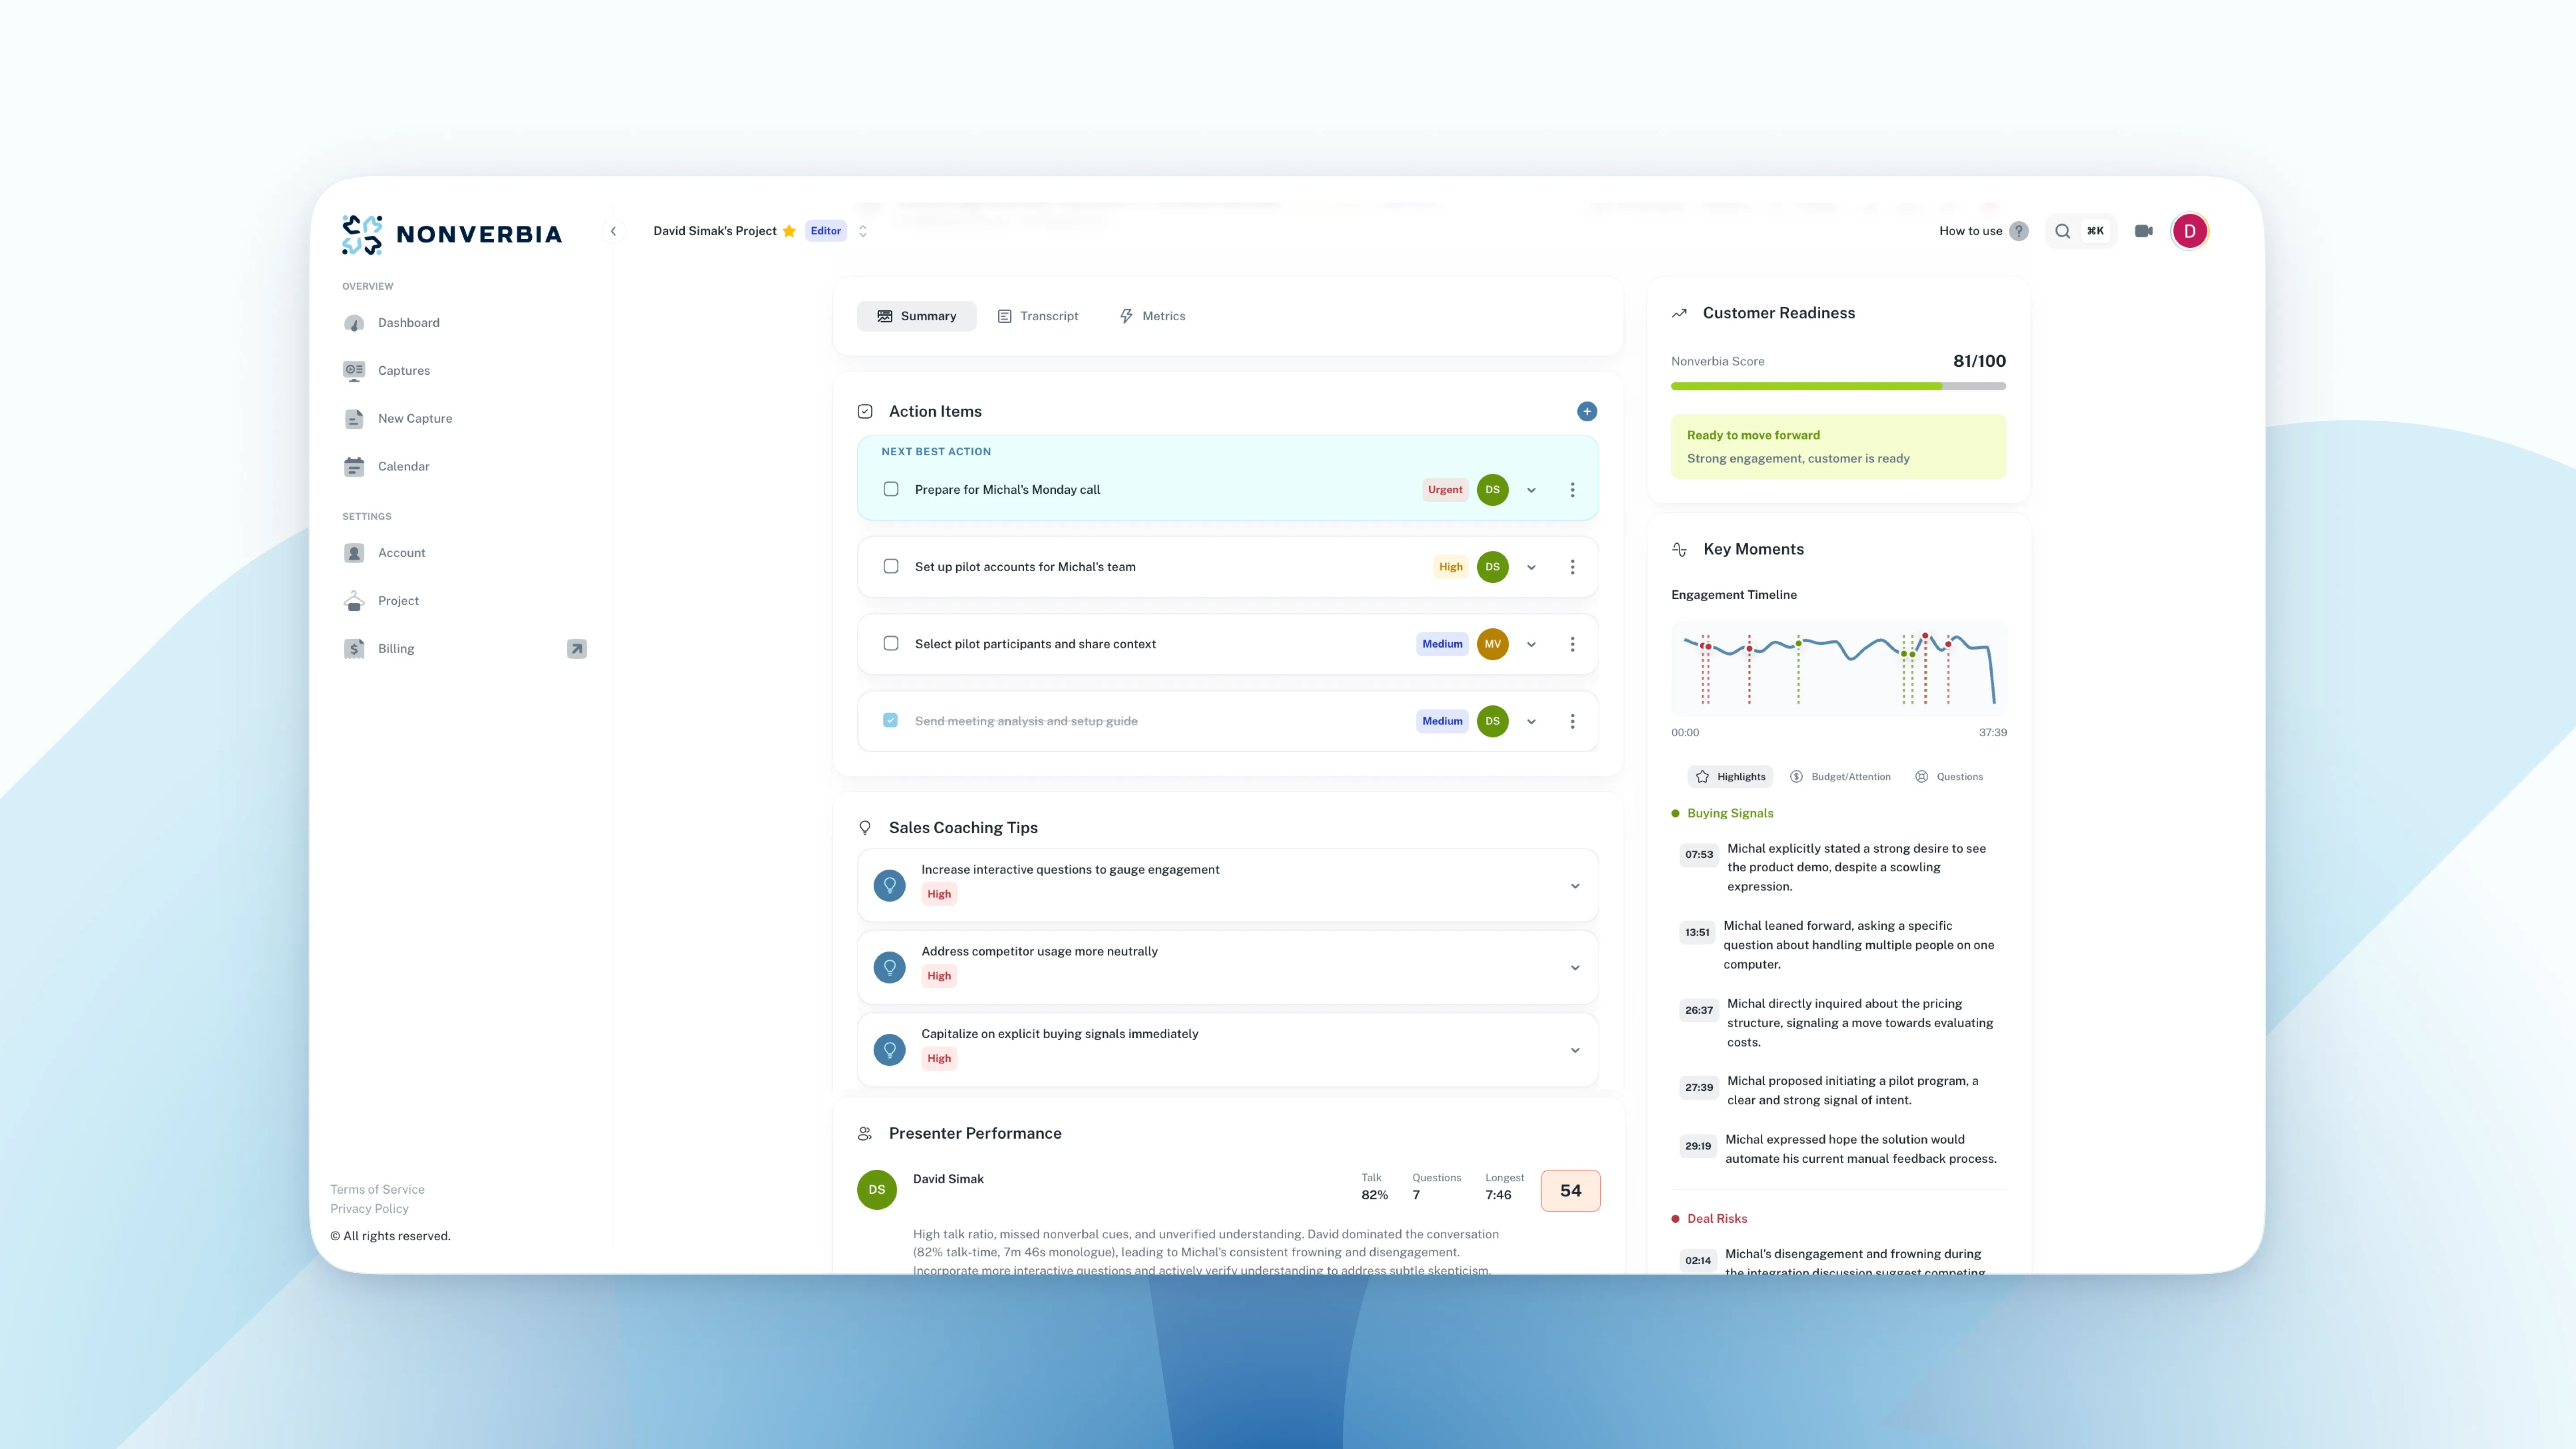The height and width of the screenshot is (1449, 2576).
Task: Uncheck Send meeting analysis and setup guide
Action: point(891,720)
